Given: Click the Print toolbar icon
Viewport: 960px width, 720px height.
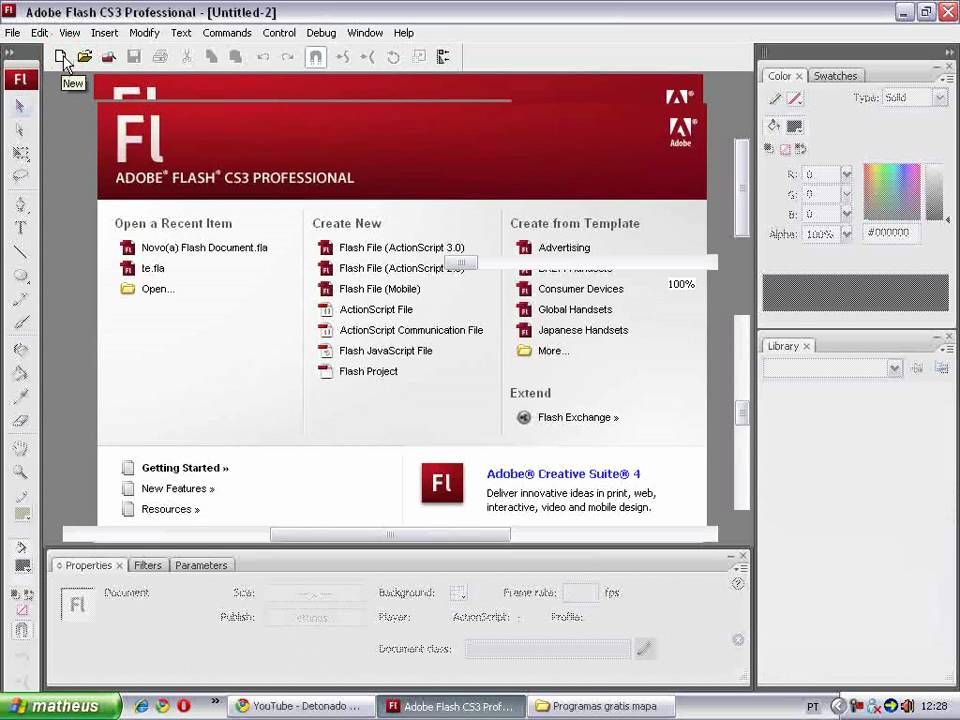Looking at the screenshot, I should pos(160,57).
